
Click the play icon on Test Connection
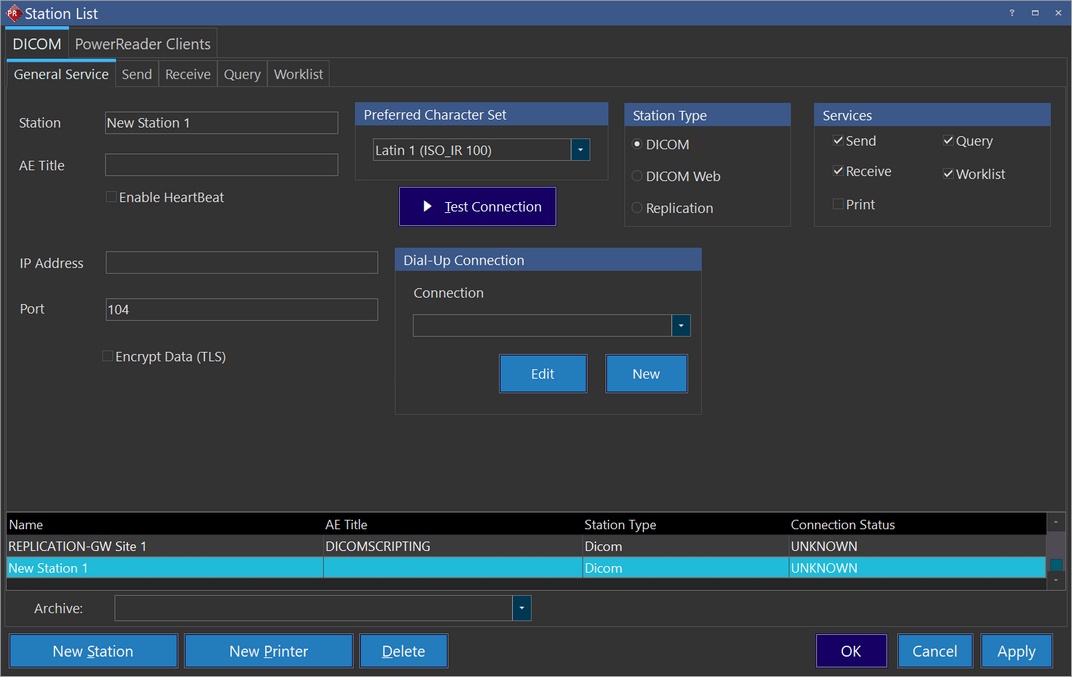click(427, 206)
